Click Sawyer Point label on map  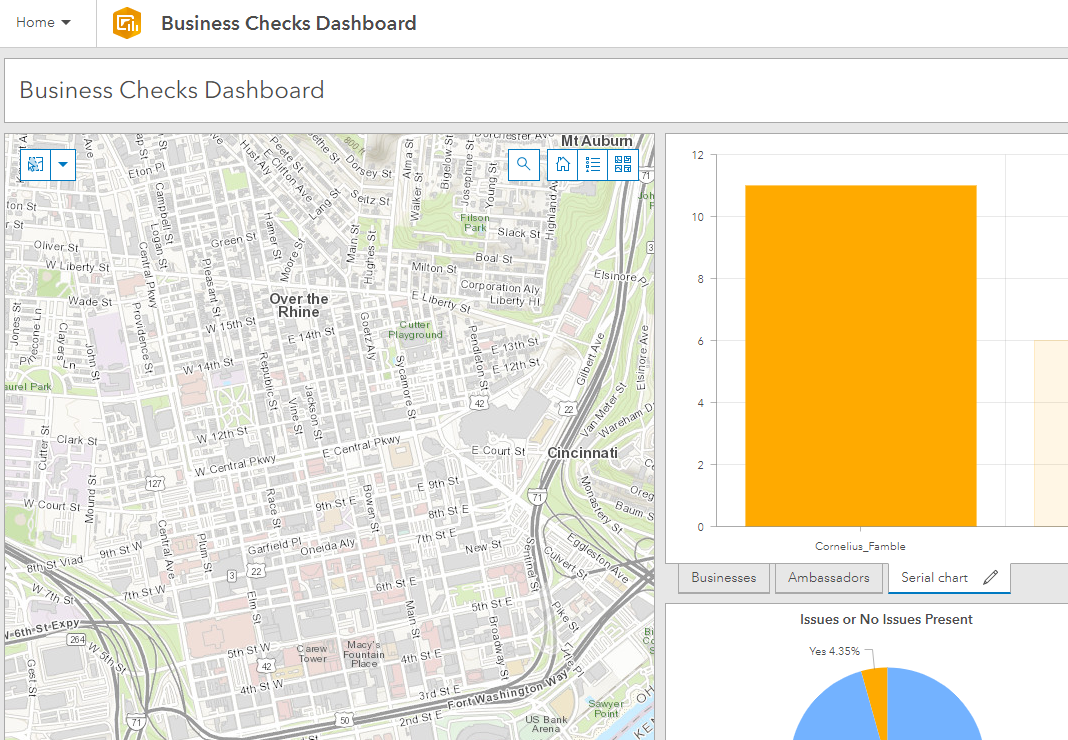606,709
